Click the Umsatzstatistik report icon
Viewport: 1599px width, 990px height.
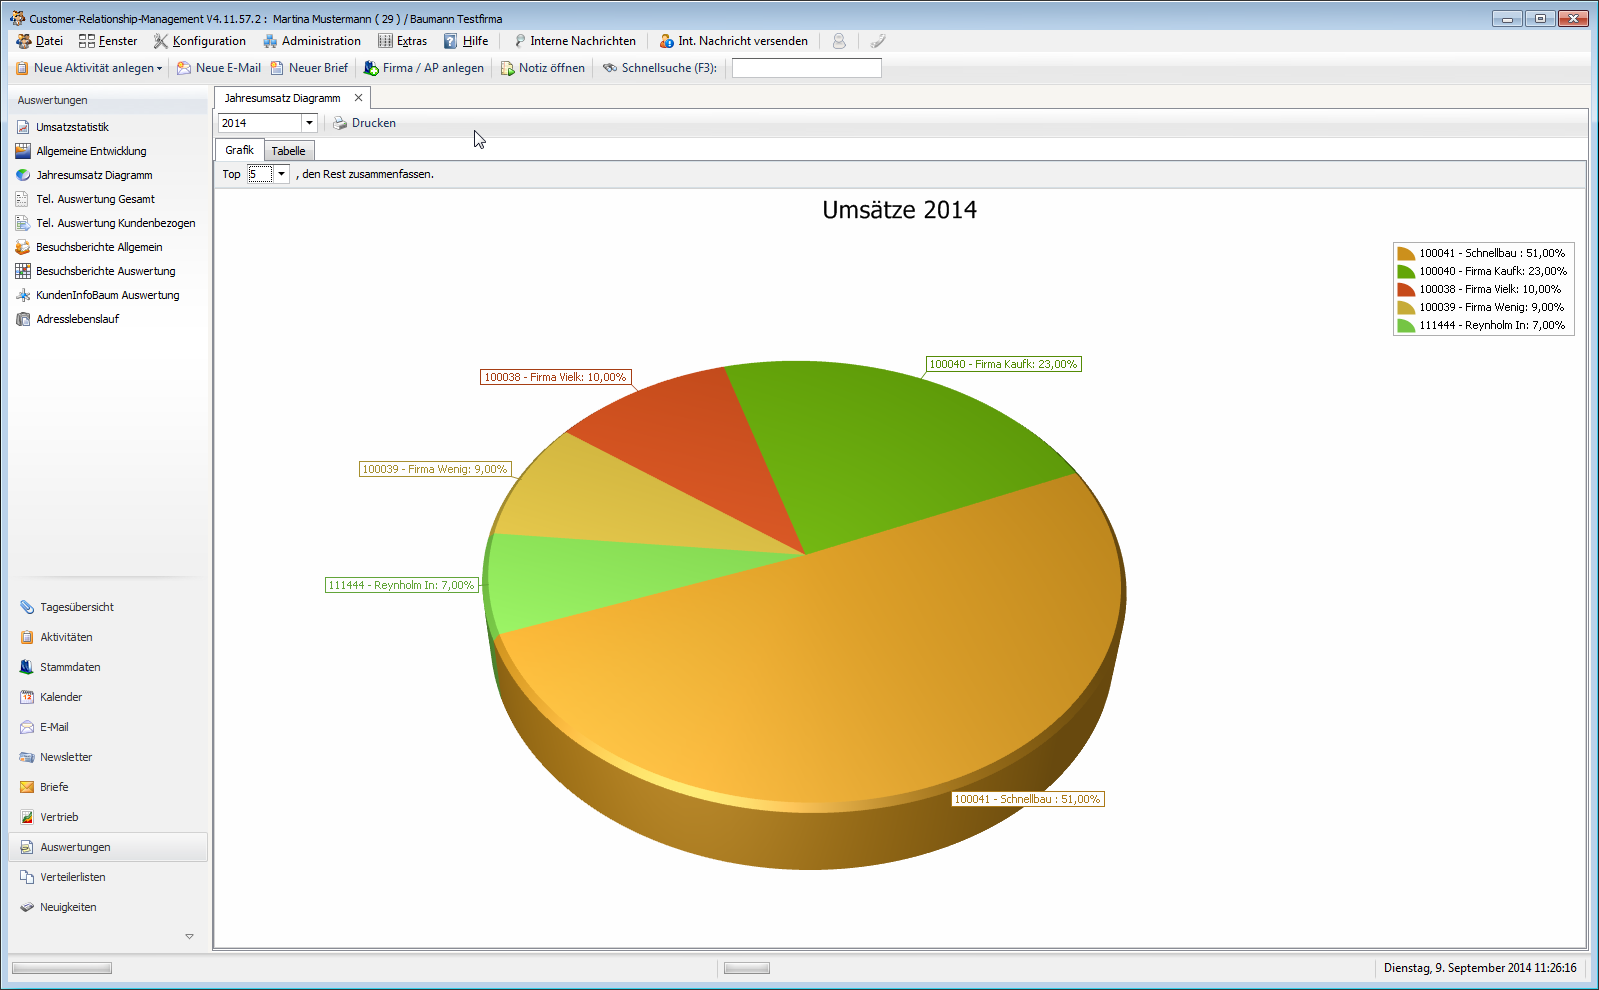pos(23,127)
